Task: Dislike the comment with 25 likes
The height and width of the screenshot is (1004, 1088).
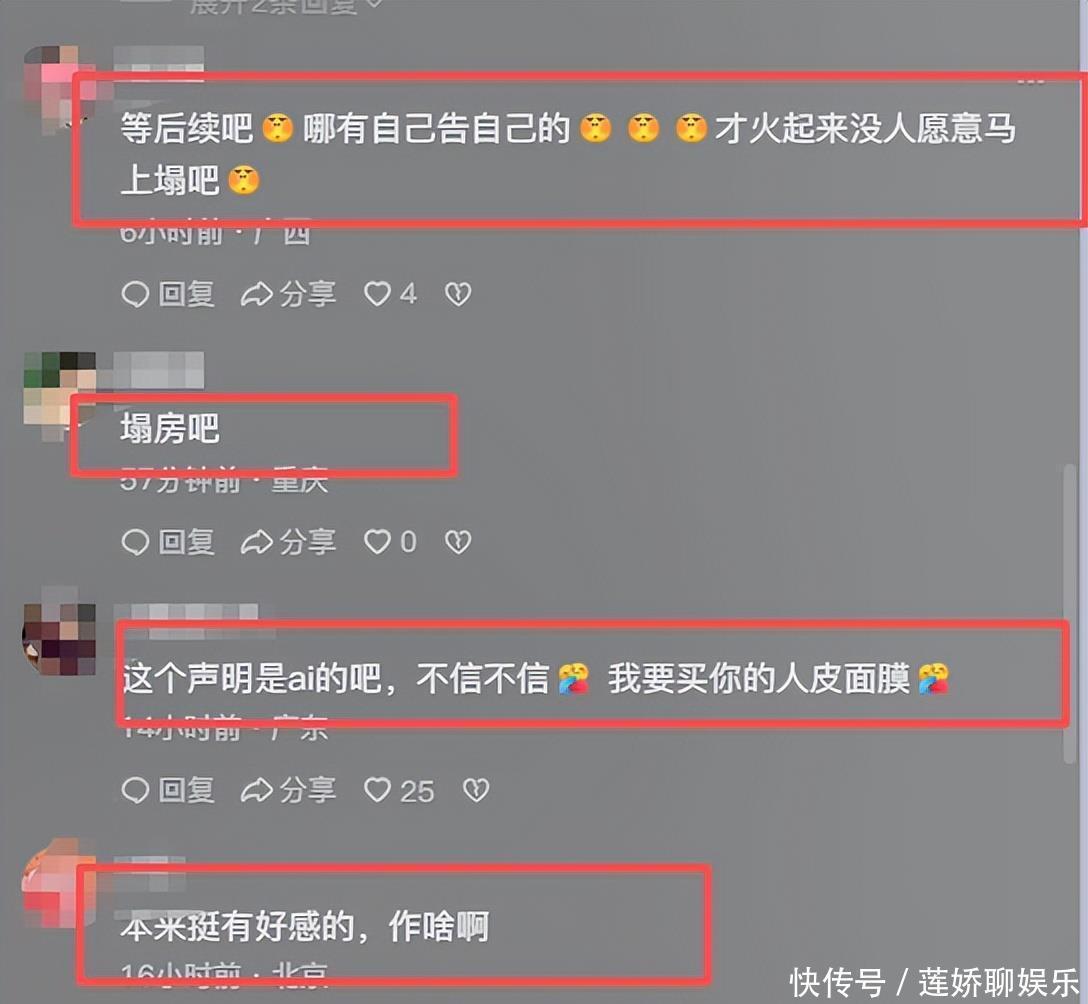Action: pyautogui.click(x=476, y=790)
